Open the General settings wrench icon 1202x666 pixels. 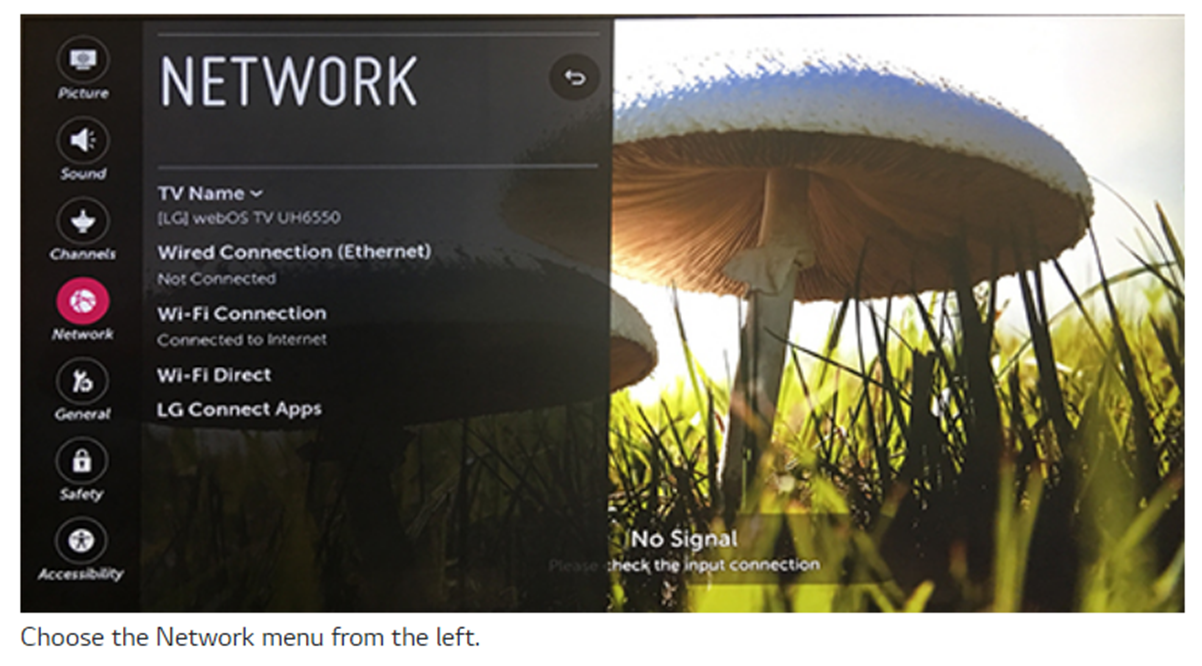tap(82, 380)
